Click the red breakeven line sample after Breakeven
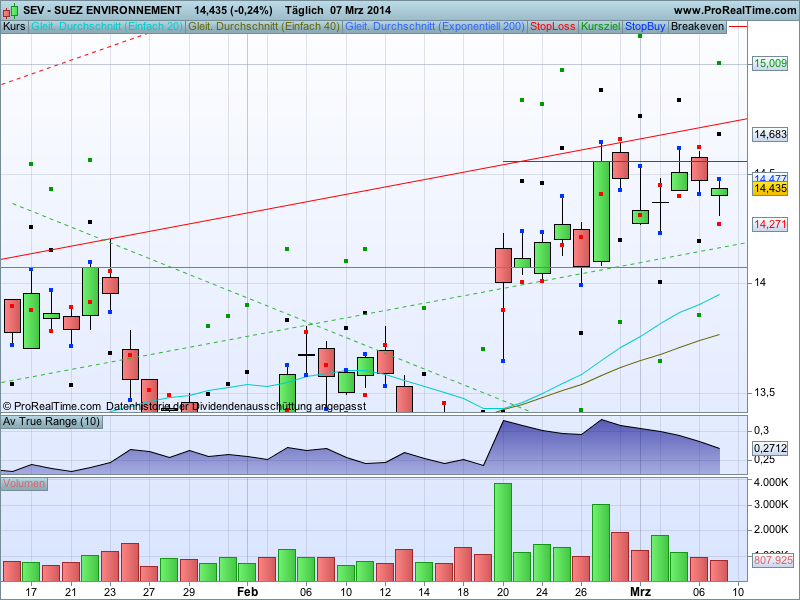 [738, 27]
